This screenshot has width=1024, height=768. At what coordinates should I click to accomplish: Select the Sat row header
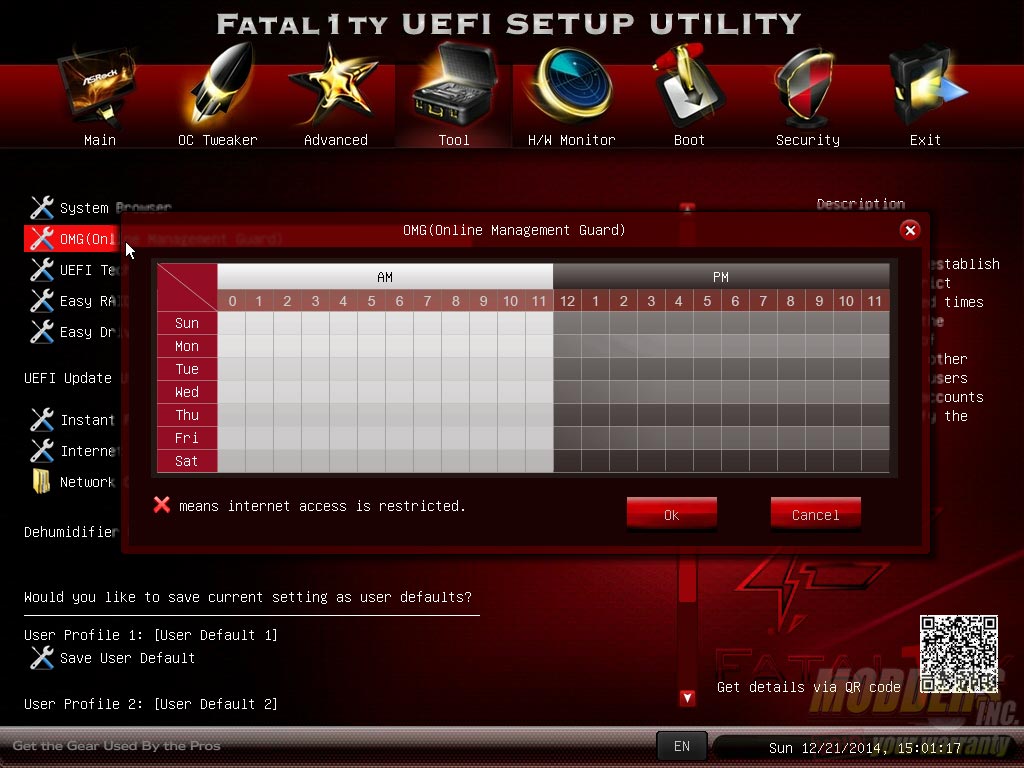187,460
